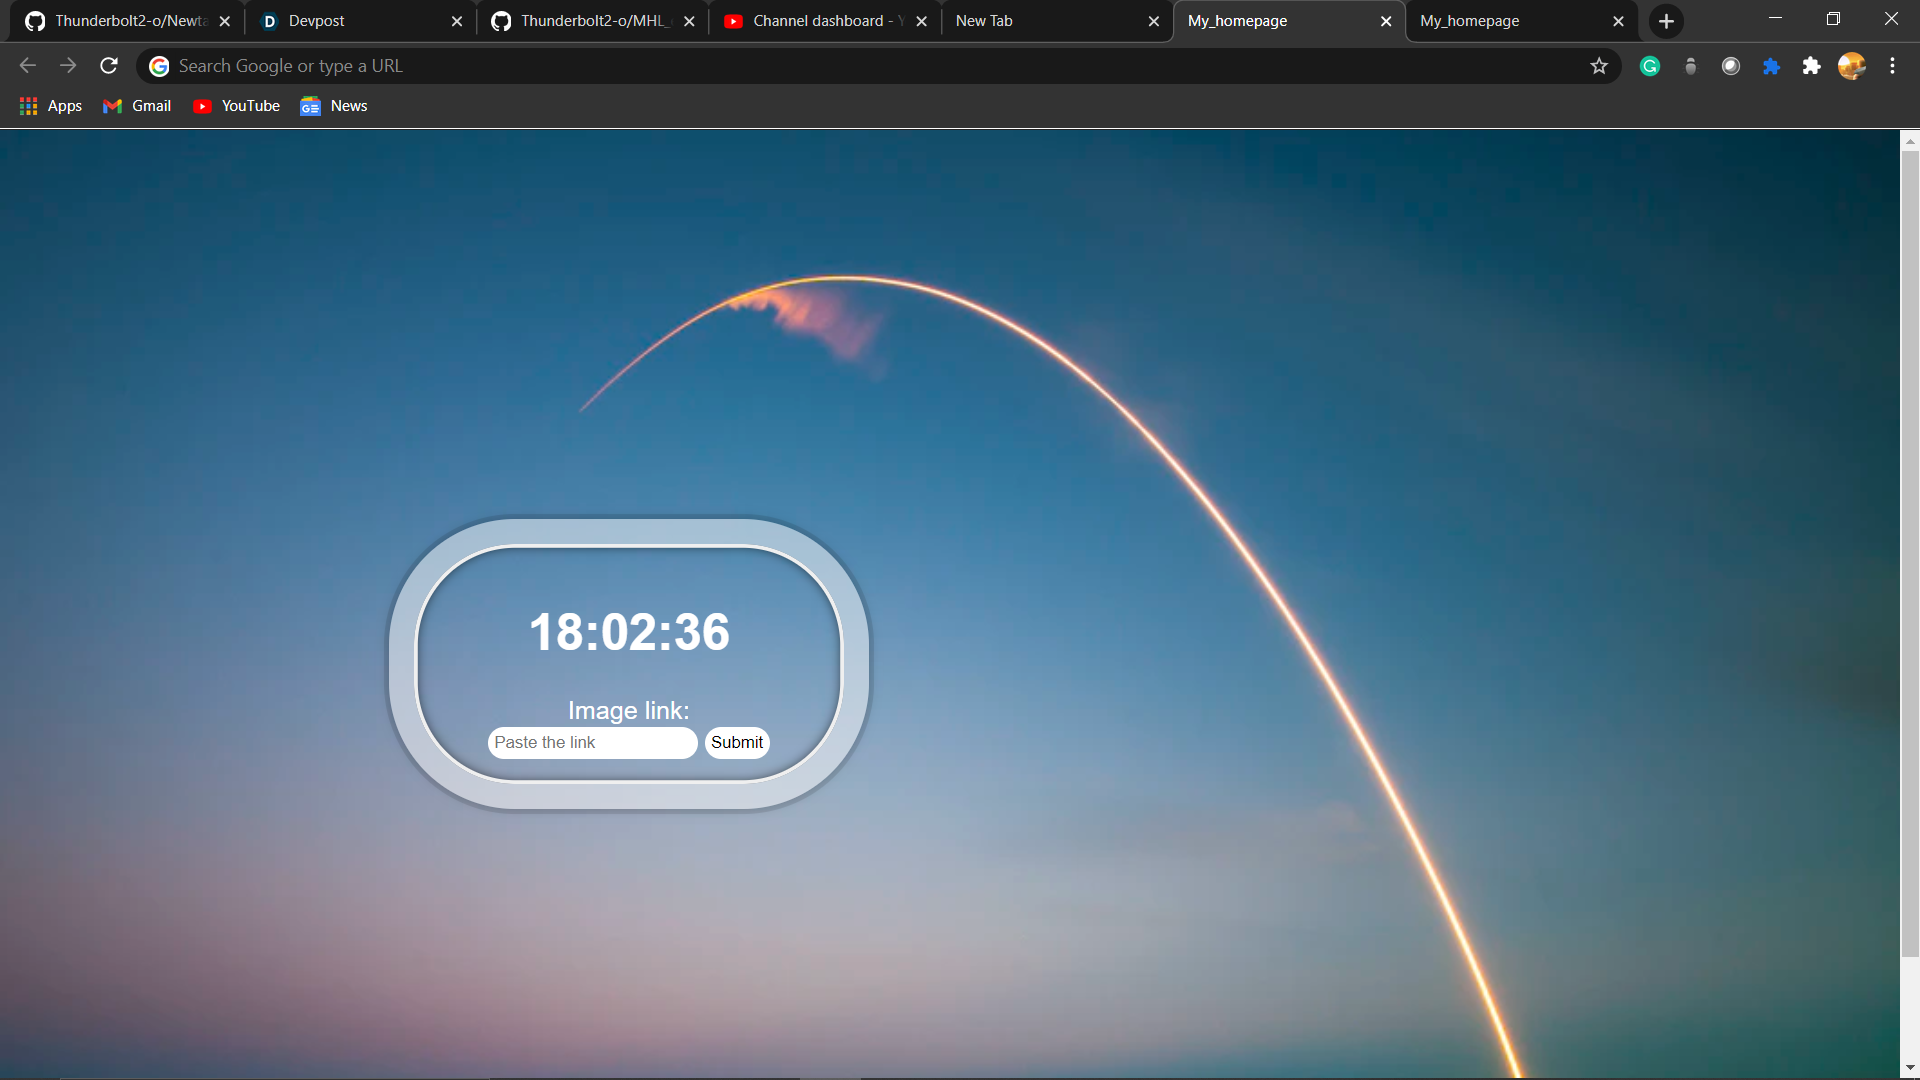Open the News bookmark
Image resolution: width=1920 pixels, height=1080 pixels.
(x=334, y=106)
